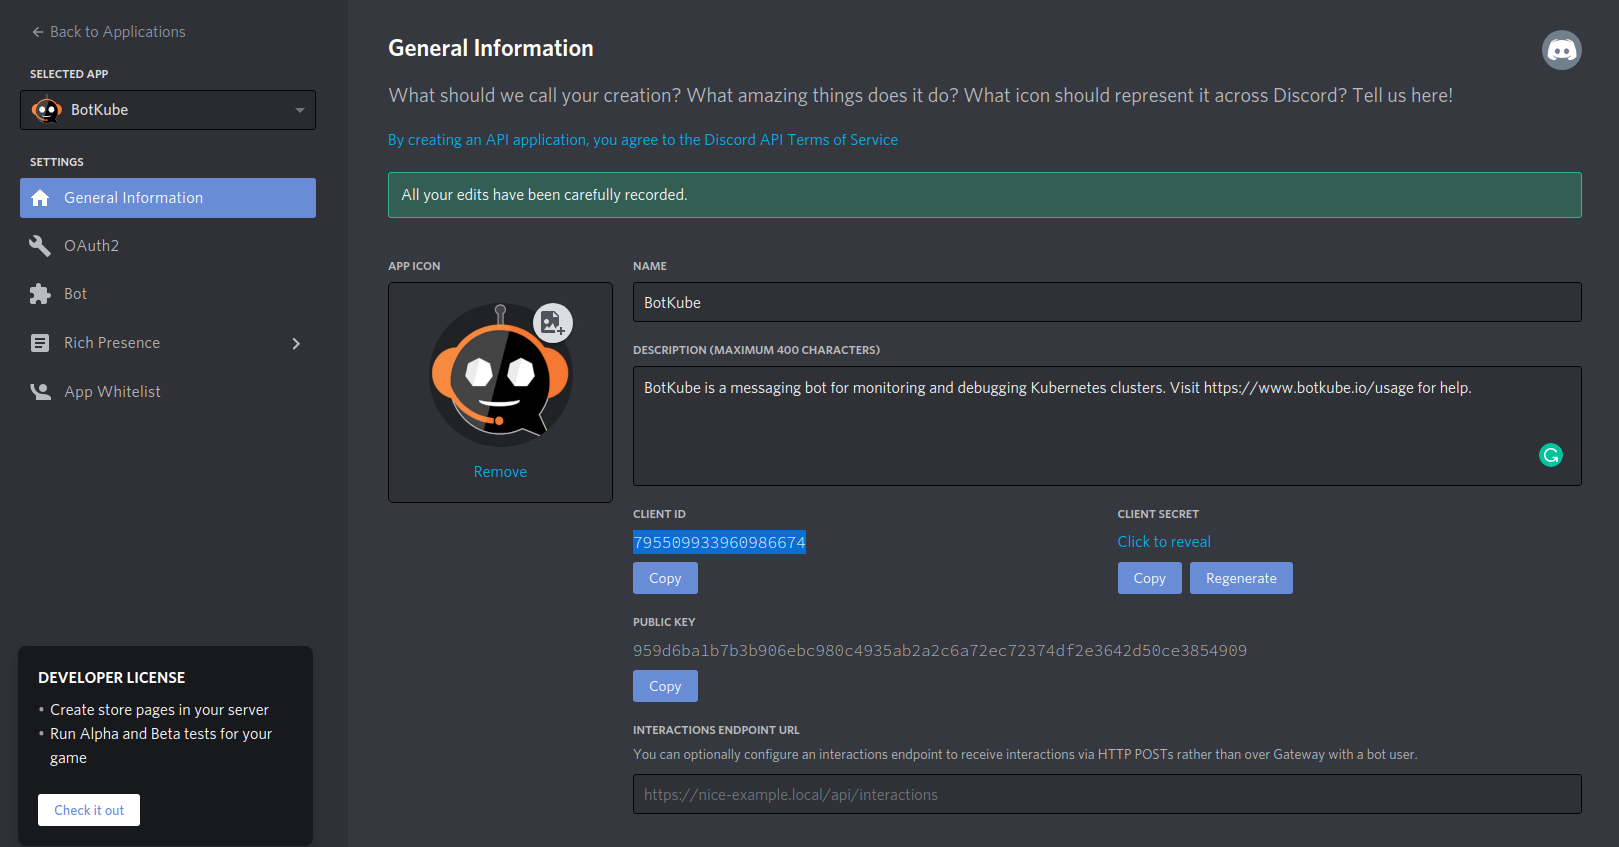Click the upload image icon on app icon
The height and width of the screenshot is (847, 1619).
coord(552,322)
